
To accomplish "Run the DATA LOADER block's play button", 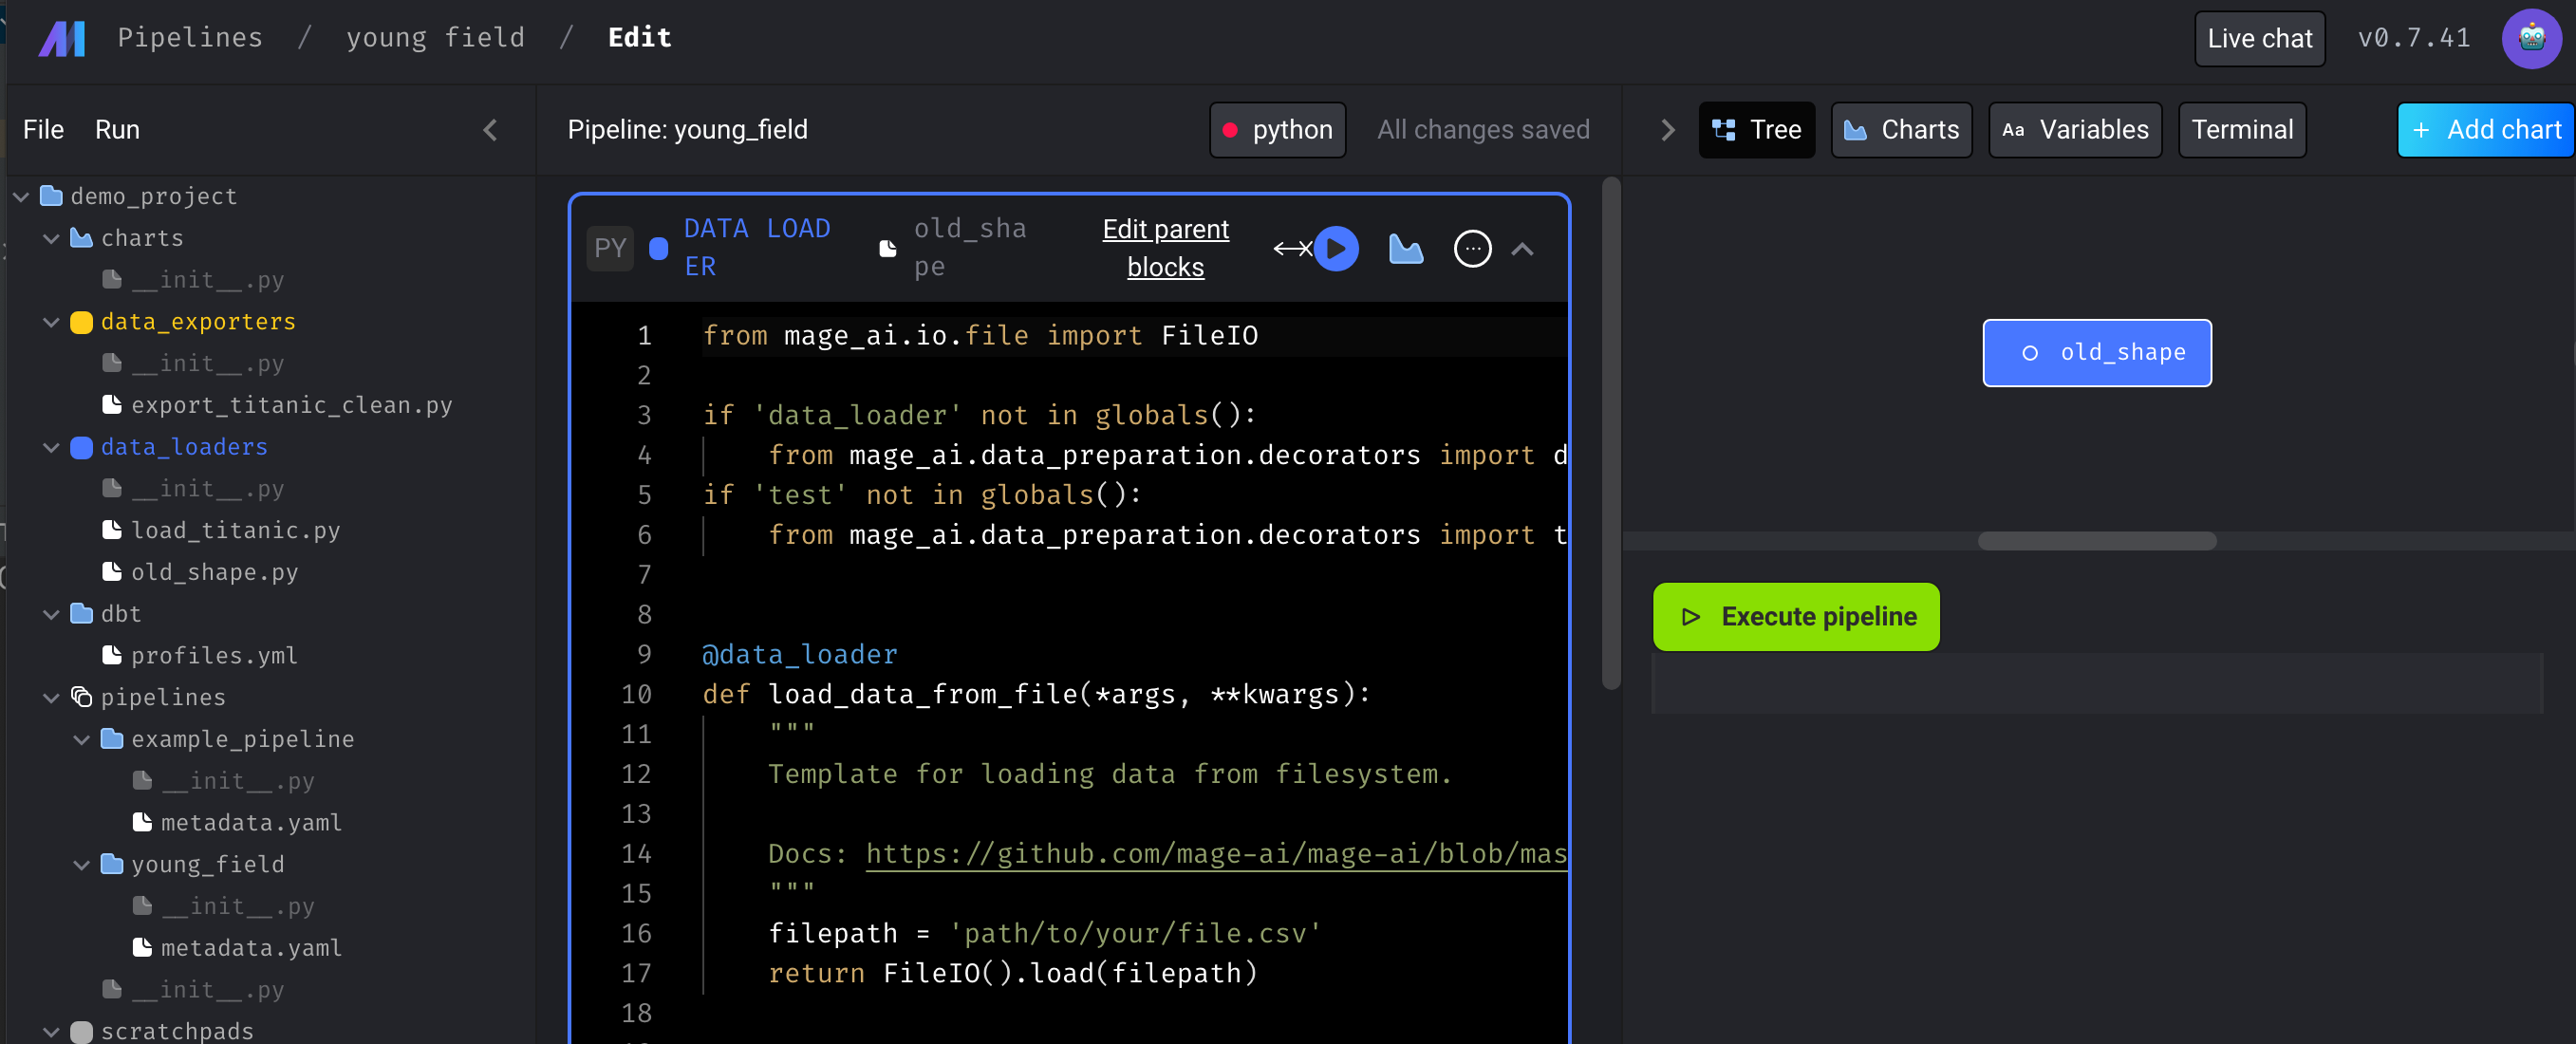I will (1338, 249).
